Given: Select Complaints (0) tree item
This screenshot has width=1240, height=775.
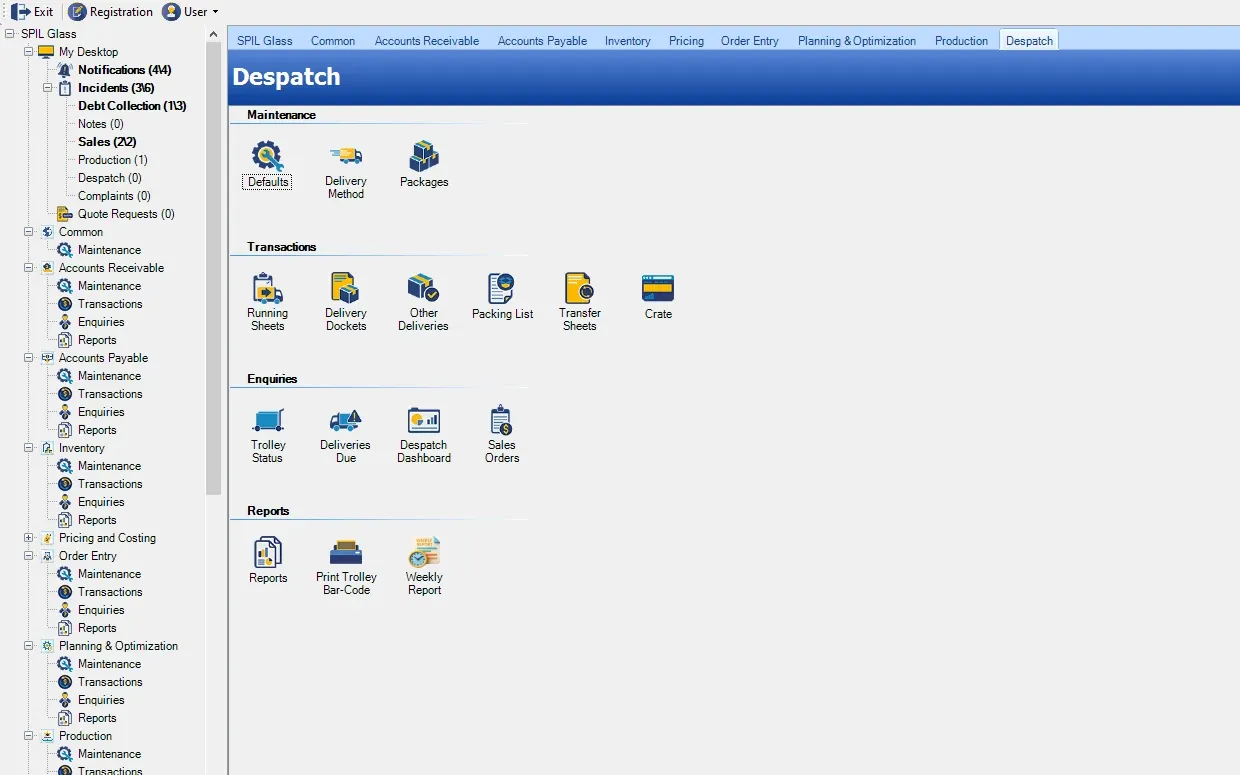Looking at the screenshot, I should 115,196.
